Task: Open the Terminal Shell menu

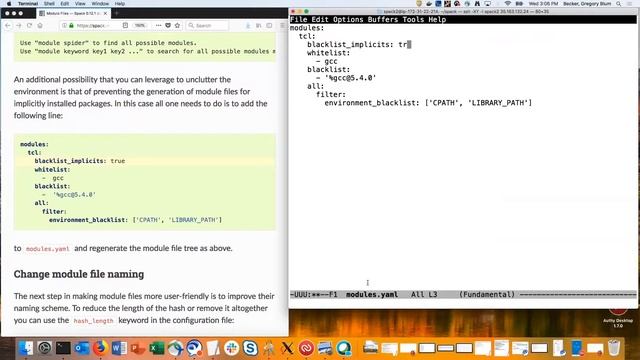Action: click(49, 3)
